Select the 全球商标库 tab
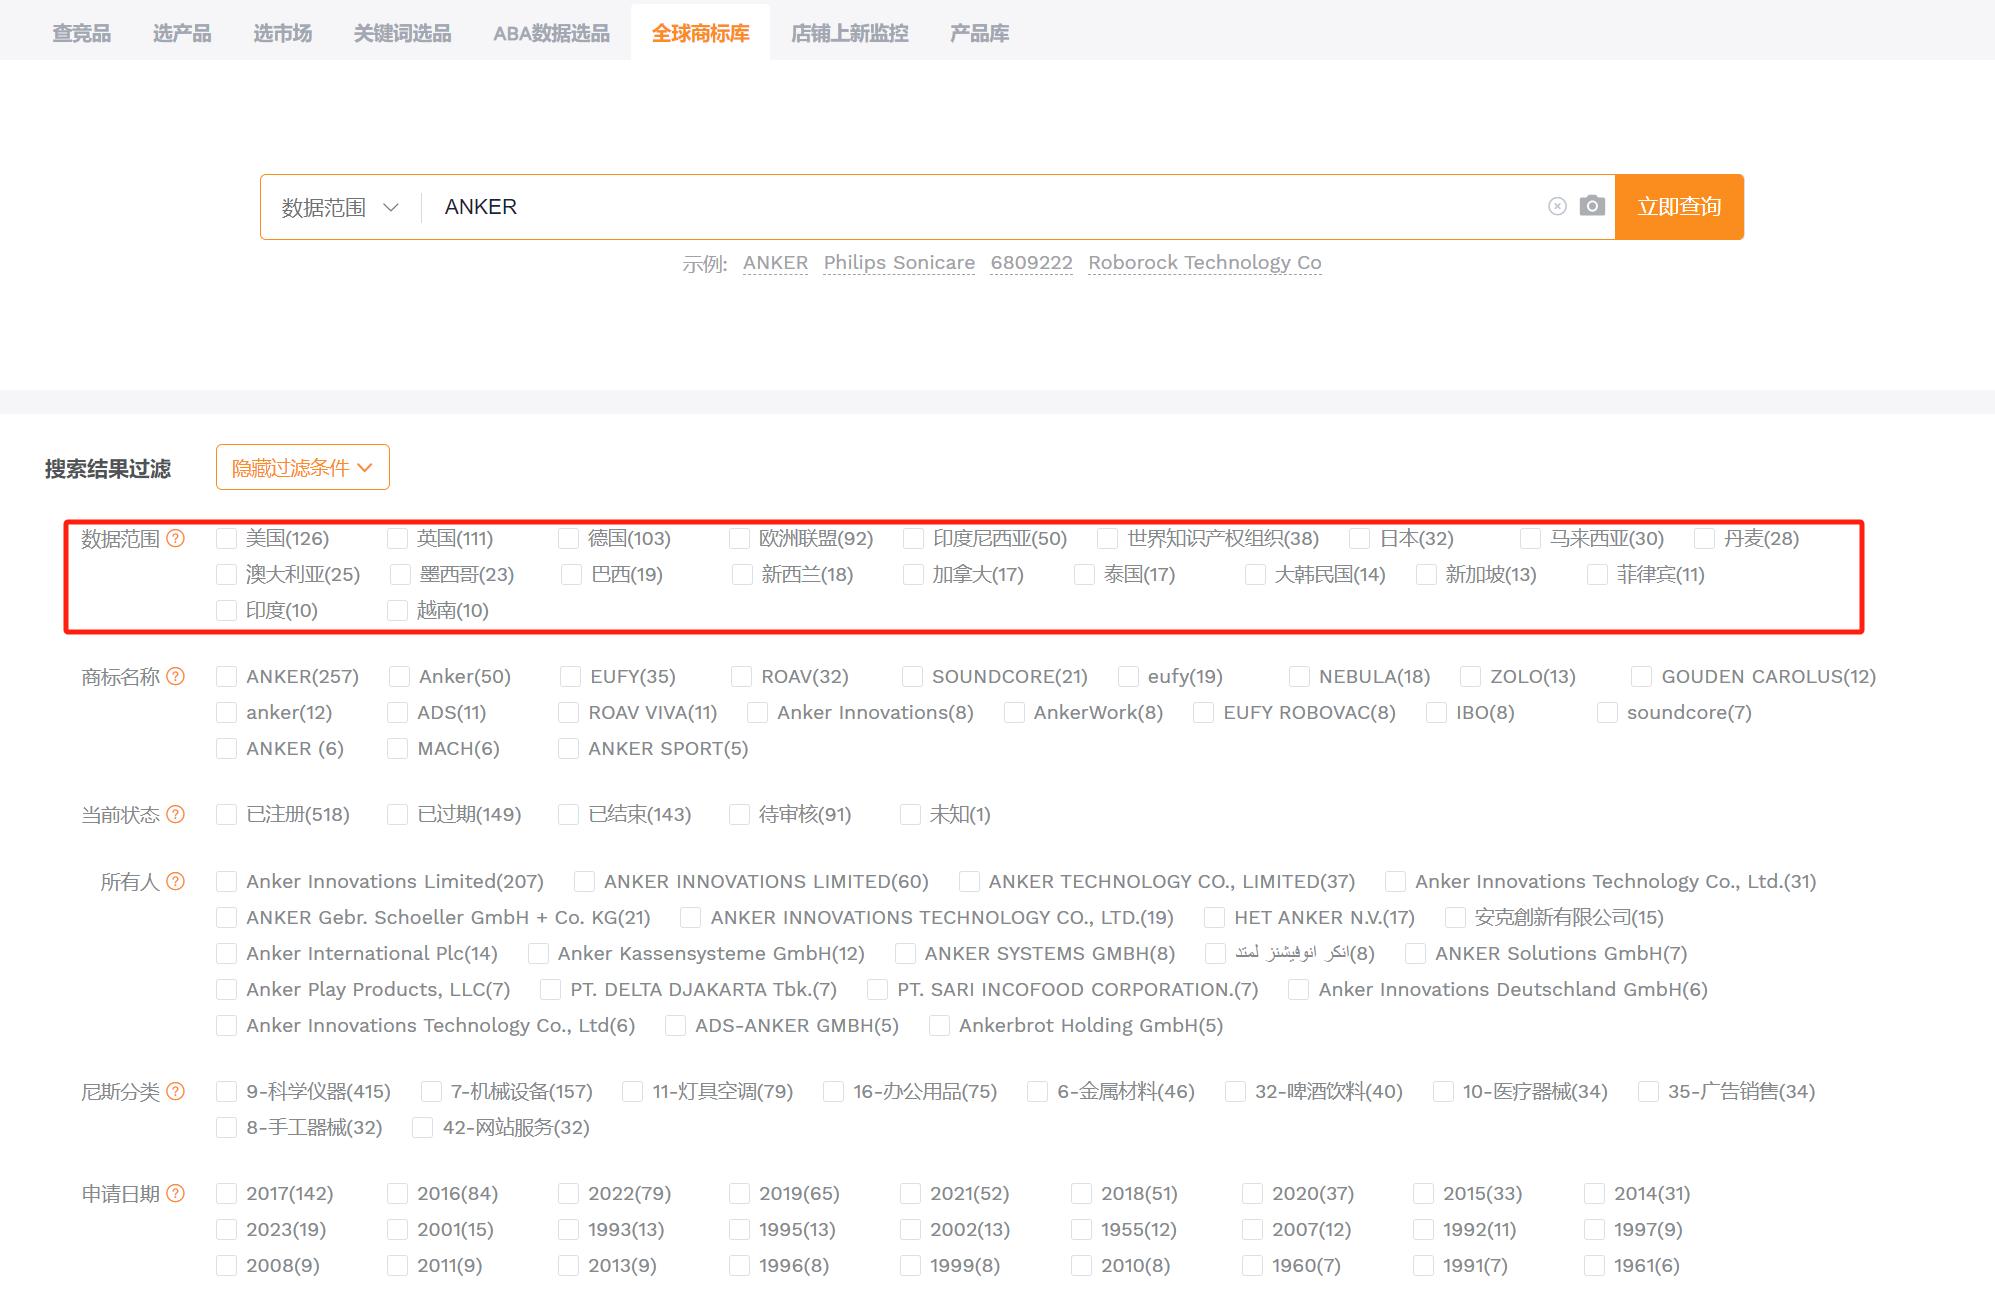1995x1291 pixels. [x=700, y=33]
